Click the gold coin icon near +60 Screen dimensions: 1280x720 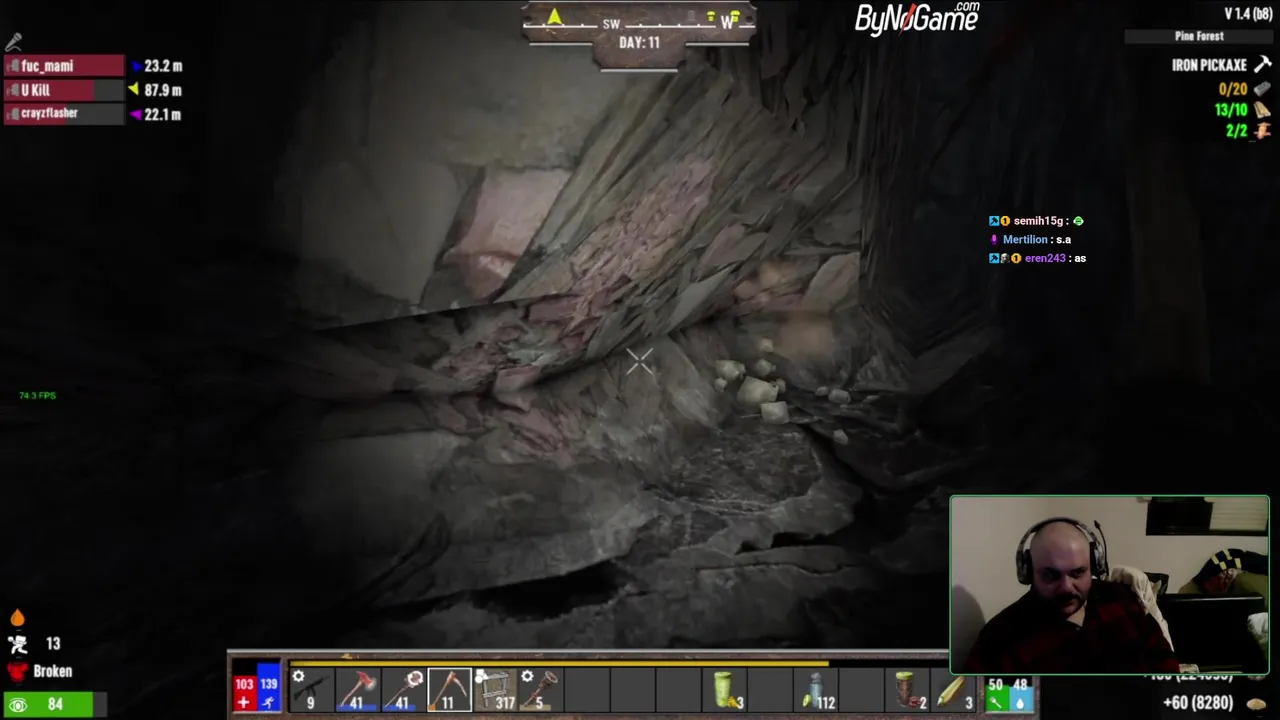(1257, 703)
